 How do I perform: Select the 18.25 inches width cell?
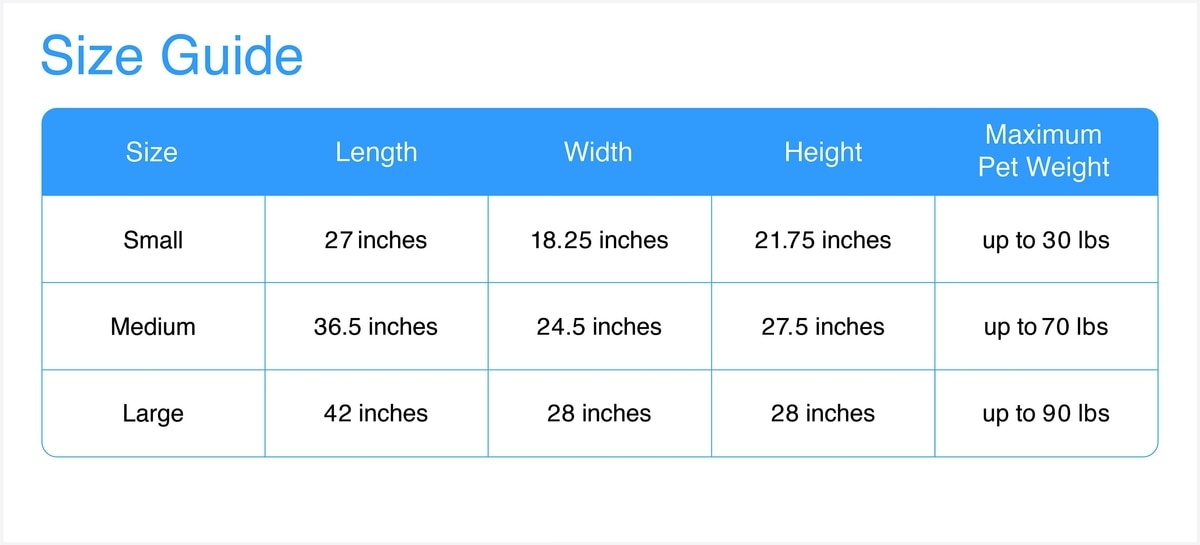coord(599,240)
